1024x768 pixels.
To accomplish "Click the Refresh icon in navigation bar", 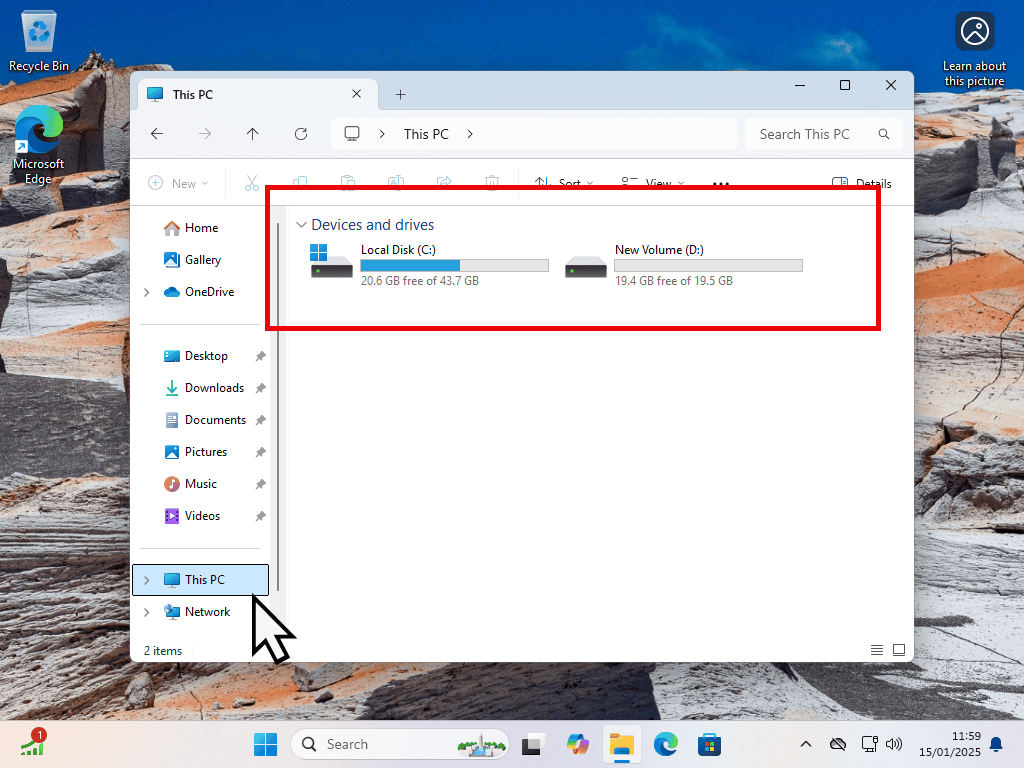I will point(301,134).
